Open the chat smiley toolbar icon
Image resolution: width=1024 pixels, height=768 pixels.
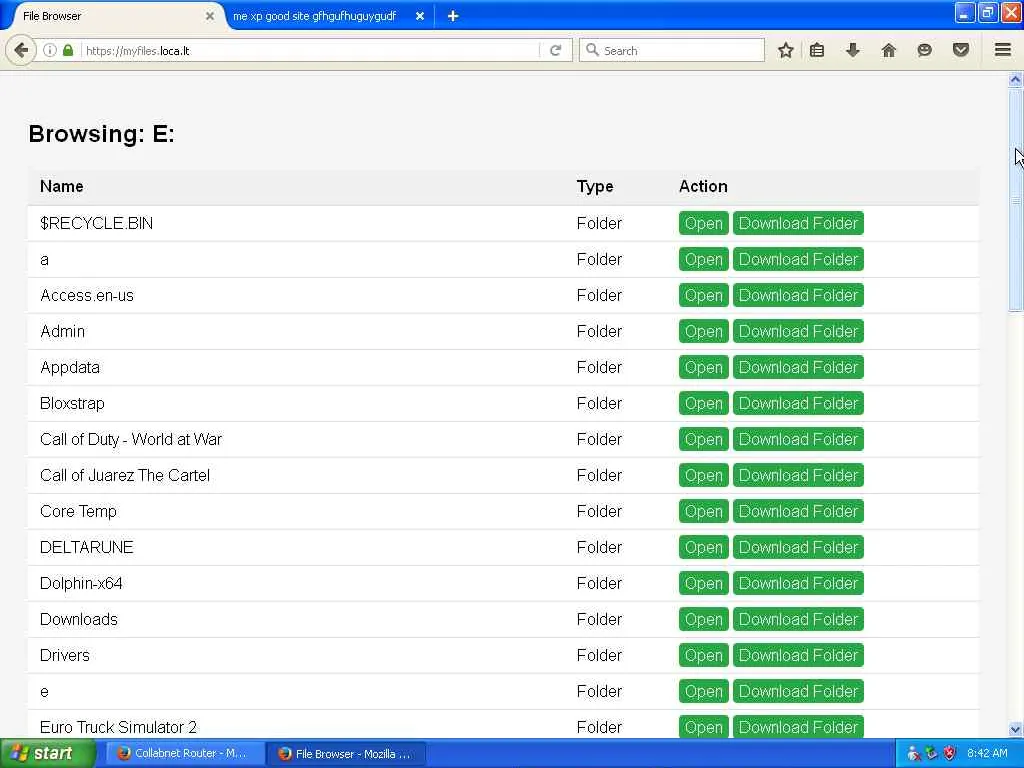(x=925, y=50)
